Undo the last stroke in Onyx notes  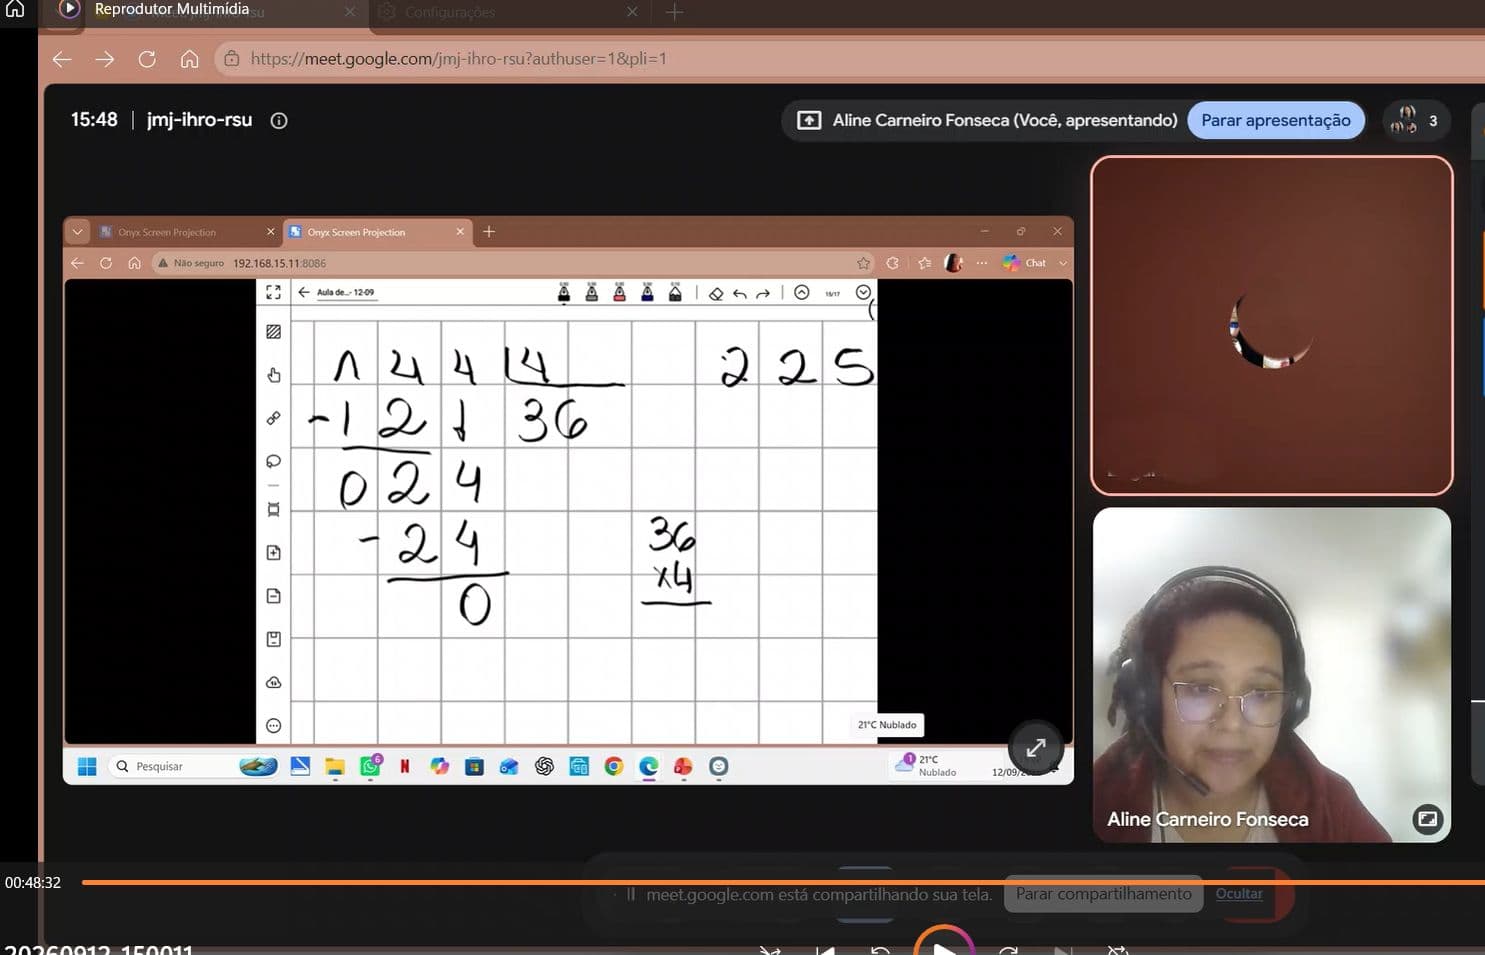[x=740, y=293]
